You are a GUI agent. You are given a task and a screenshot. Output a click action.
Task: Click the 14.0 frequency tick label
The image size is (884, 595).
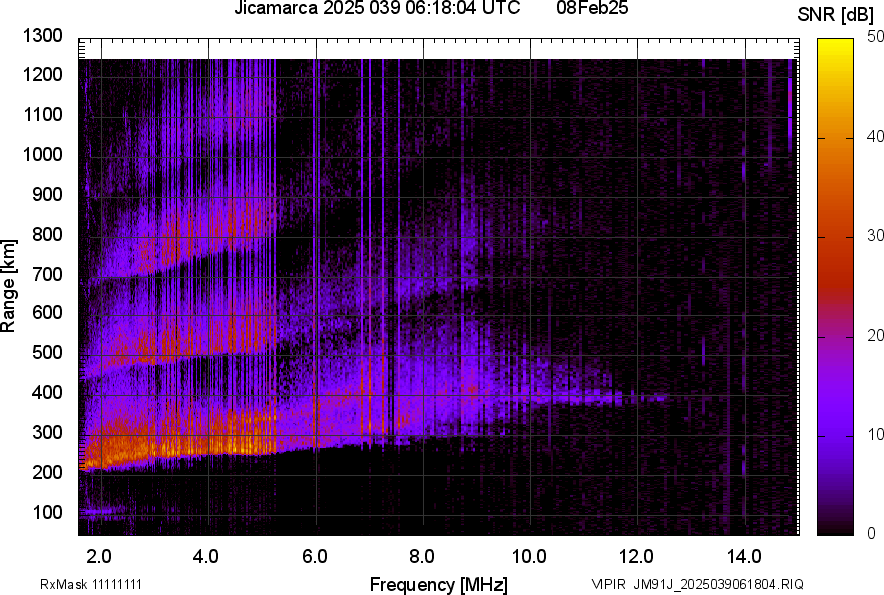[x=743, y=554]
